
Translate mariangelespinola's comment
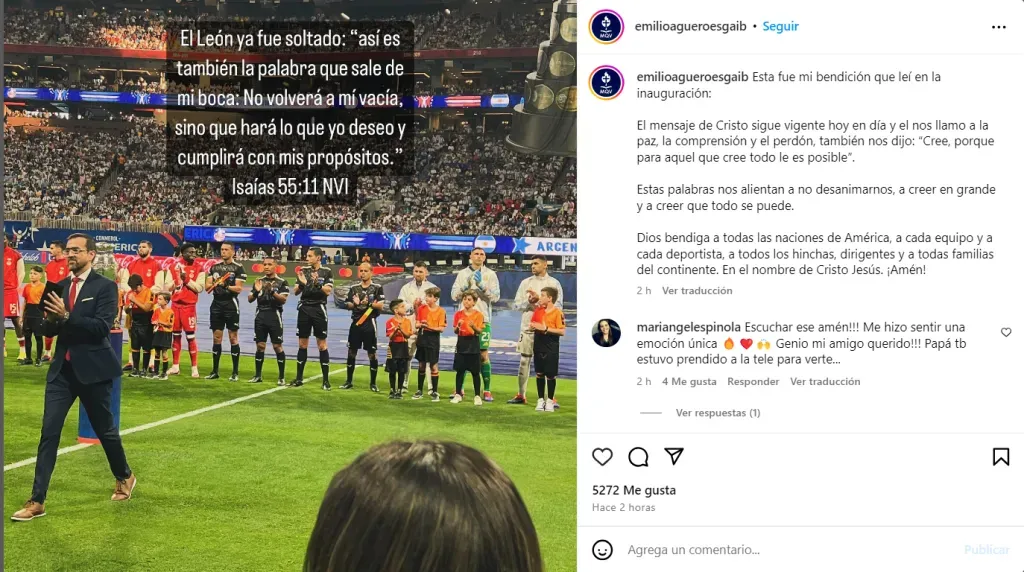(x=825, y=381)
